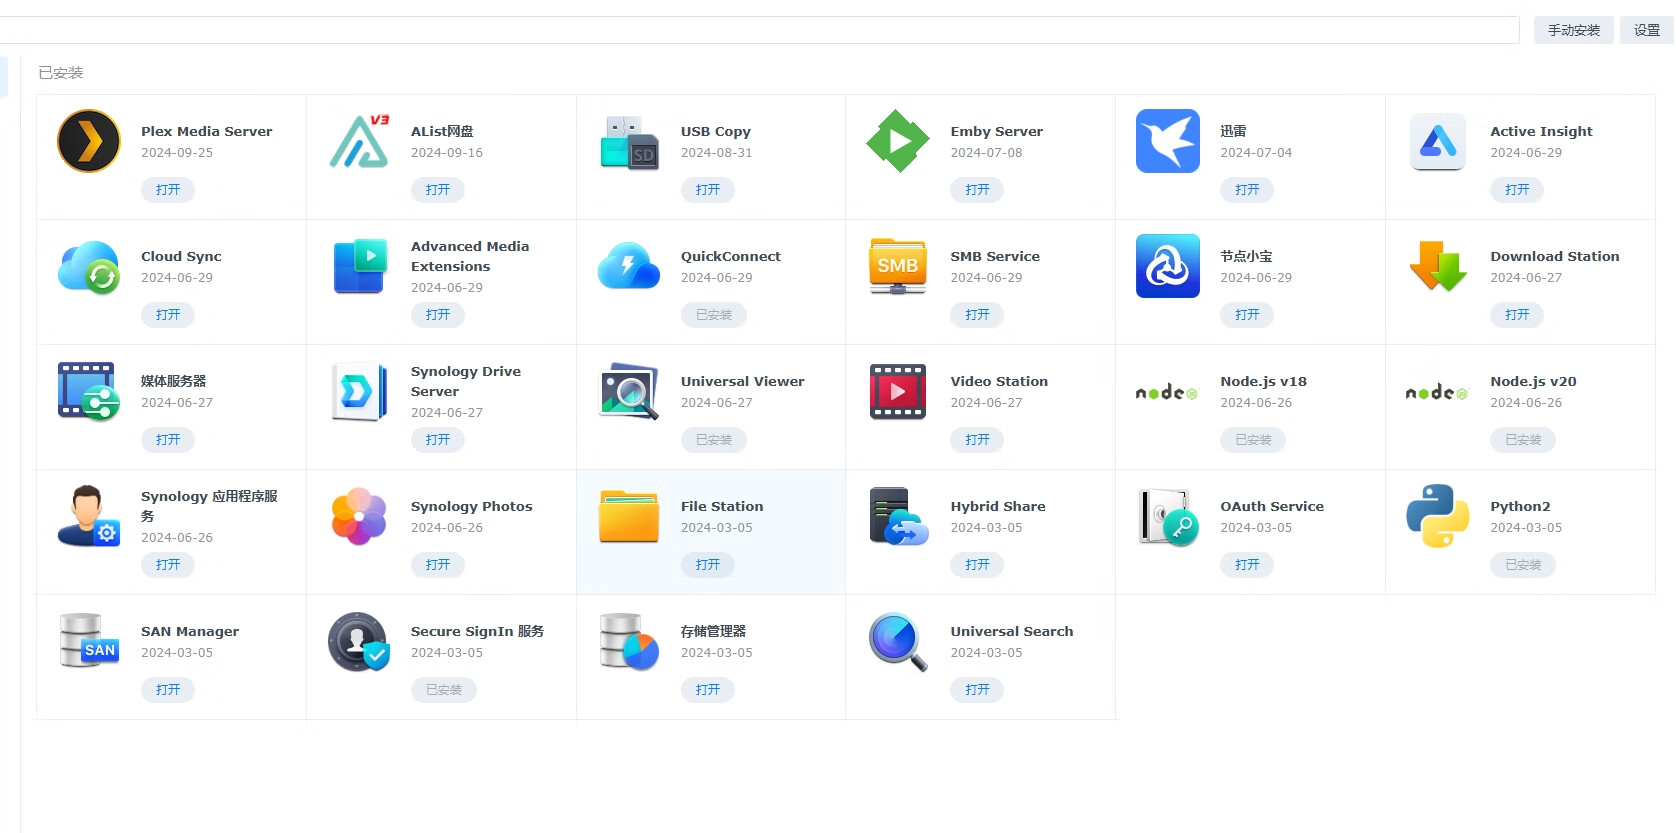
Task: Click the Node.js v18 logo
Action: pyautogui.click(x=1167, y=392)
